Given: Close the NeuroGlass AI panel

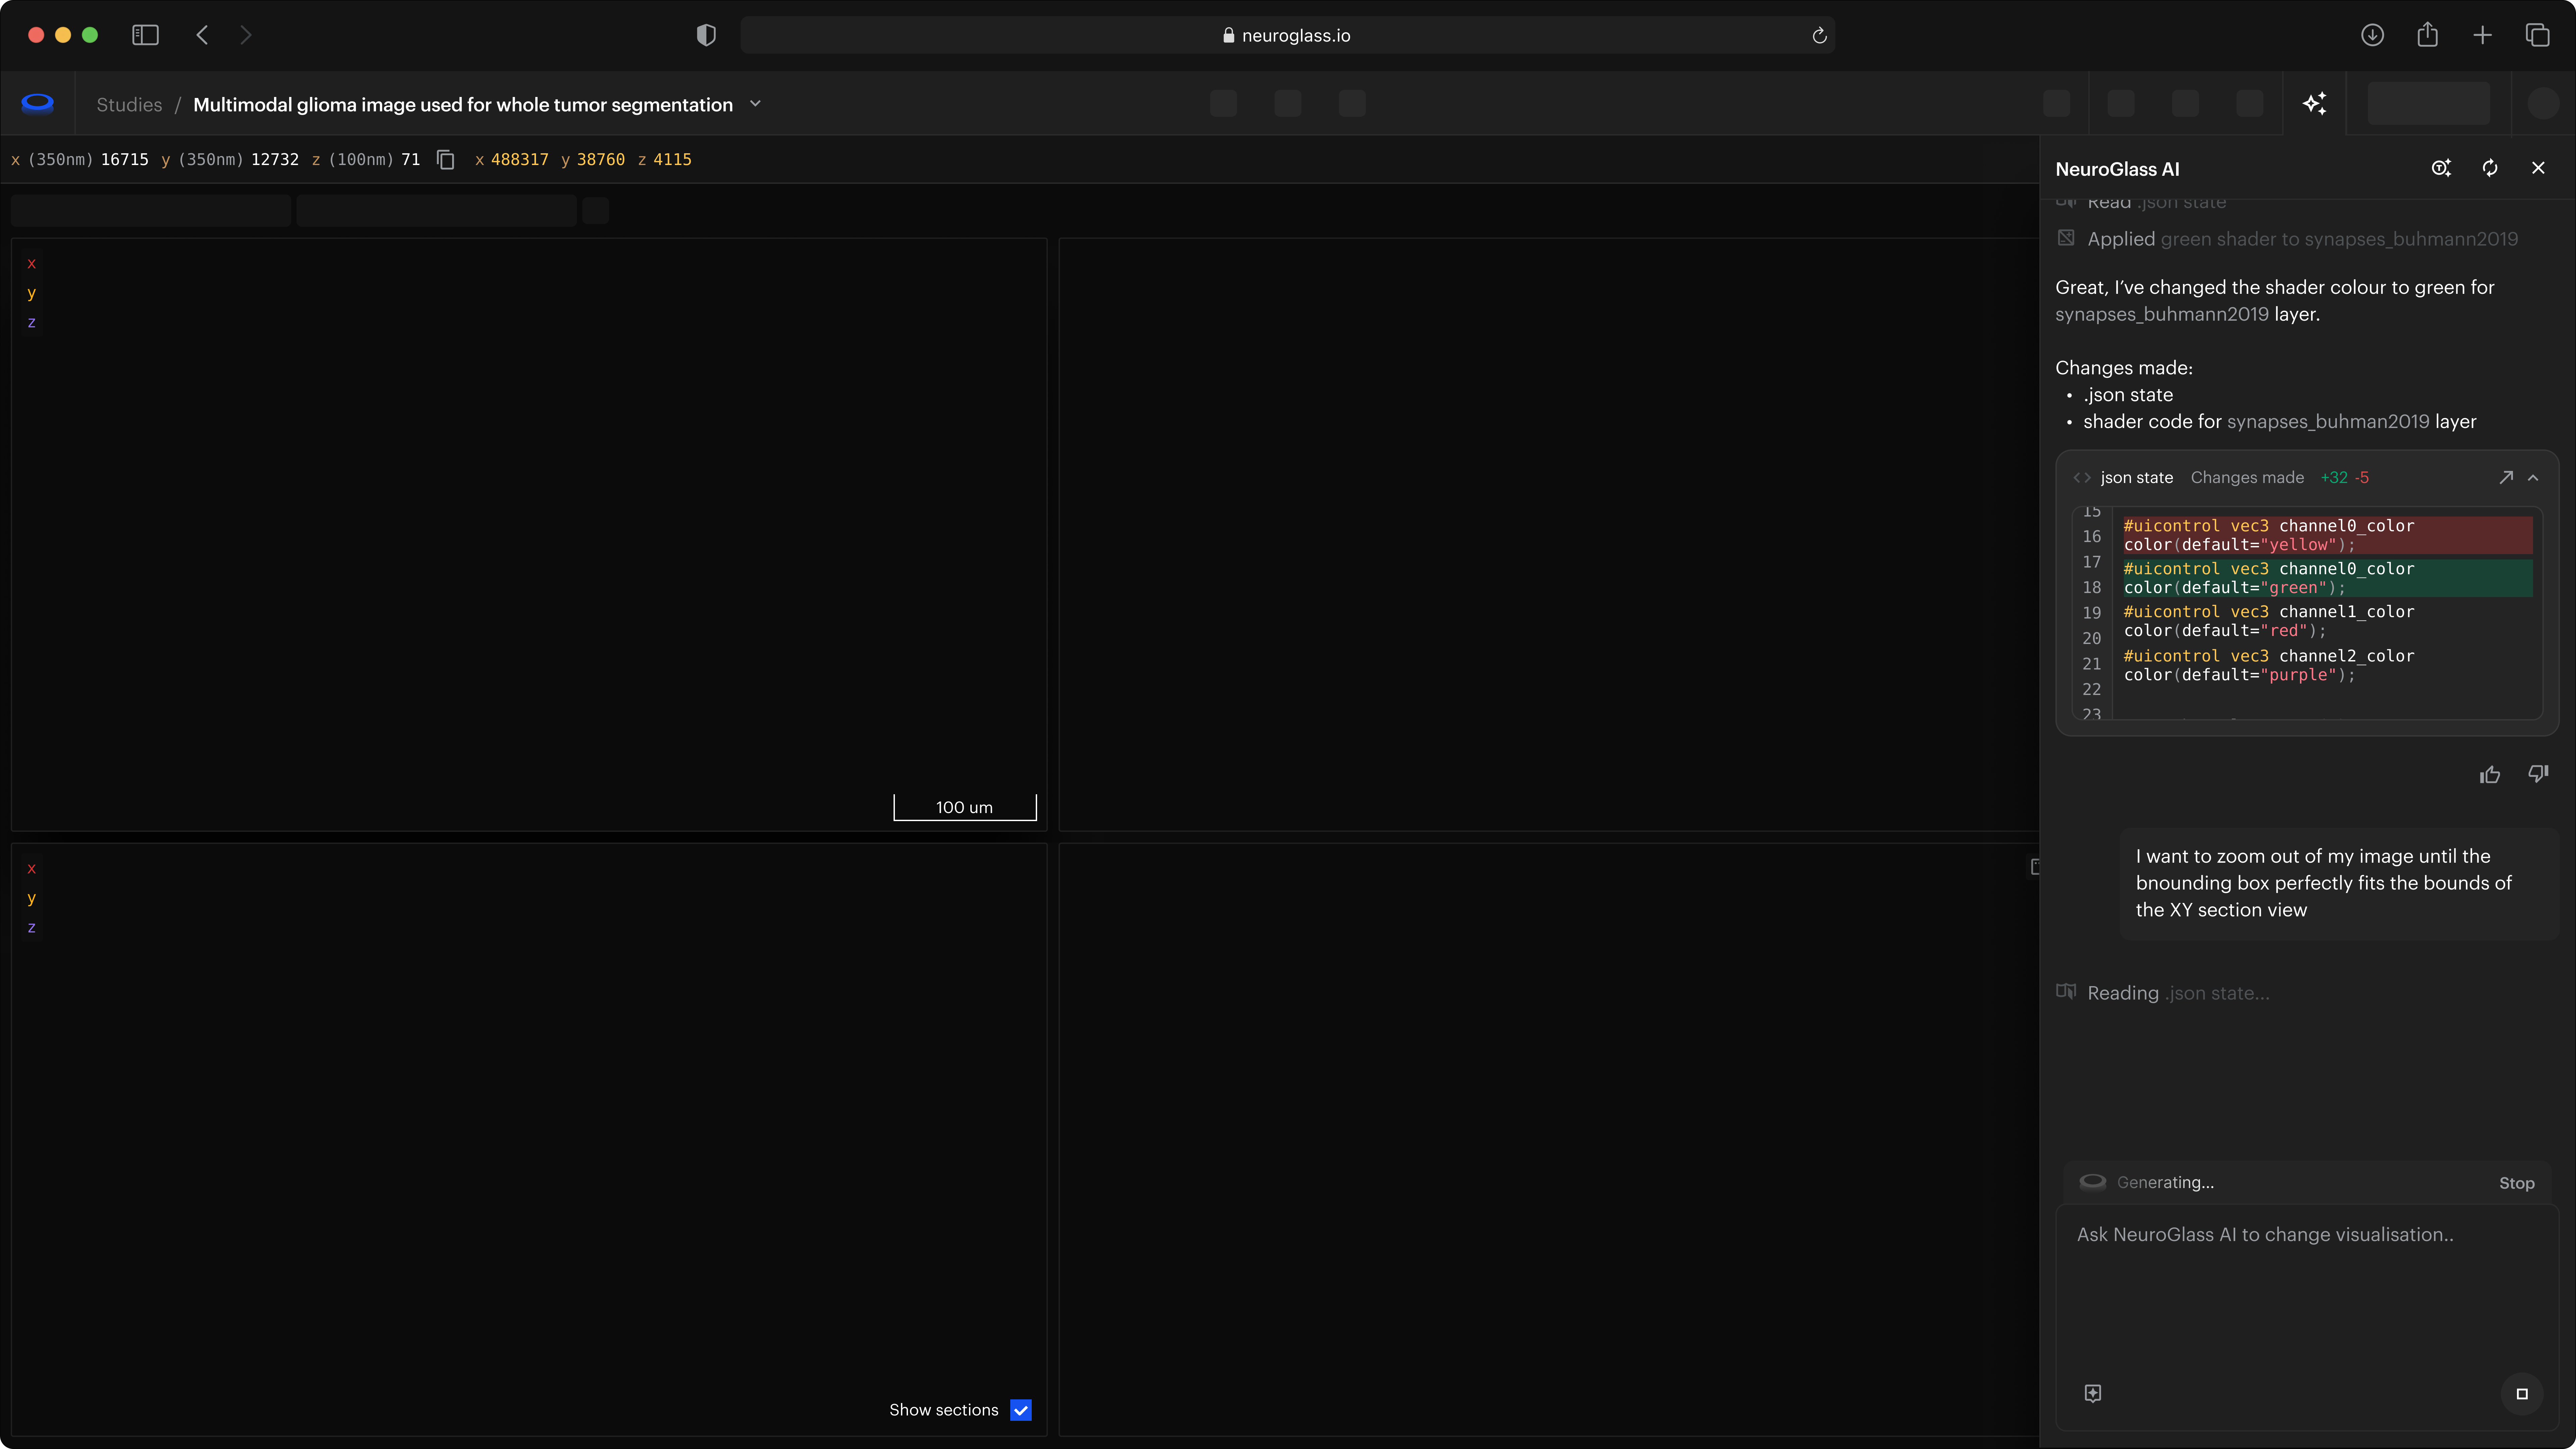Looking at the screenshot, I should 2538,168.
